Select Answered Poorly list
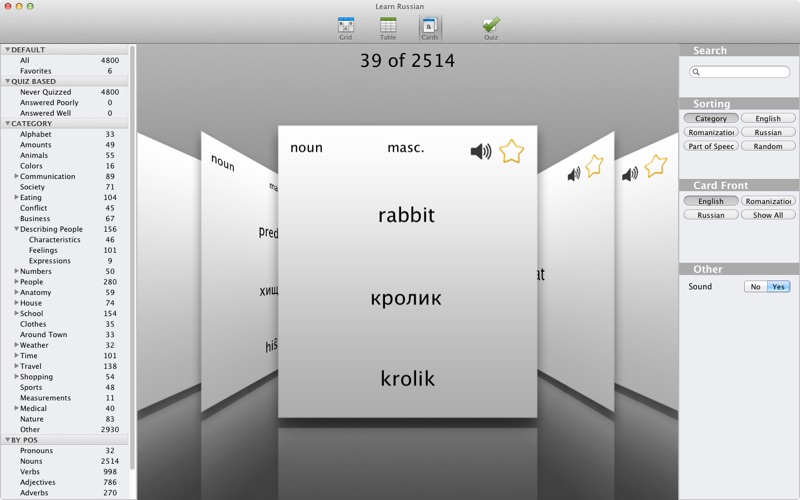The height and width of the screenshot is (500, 800). [65, 103]
